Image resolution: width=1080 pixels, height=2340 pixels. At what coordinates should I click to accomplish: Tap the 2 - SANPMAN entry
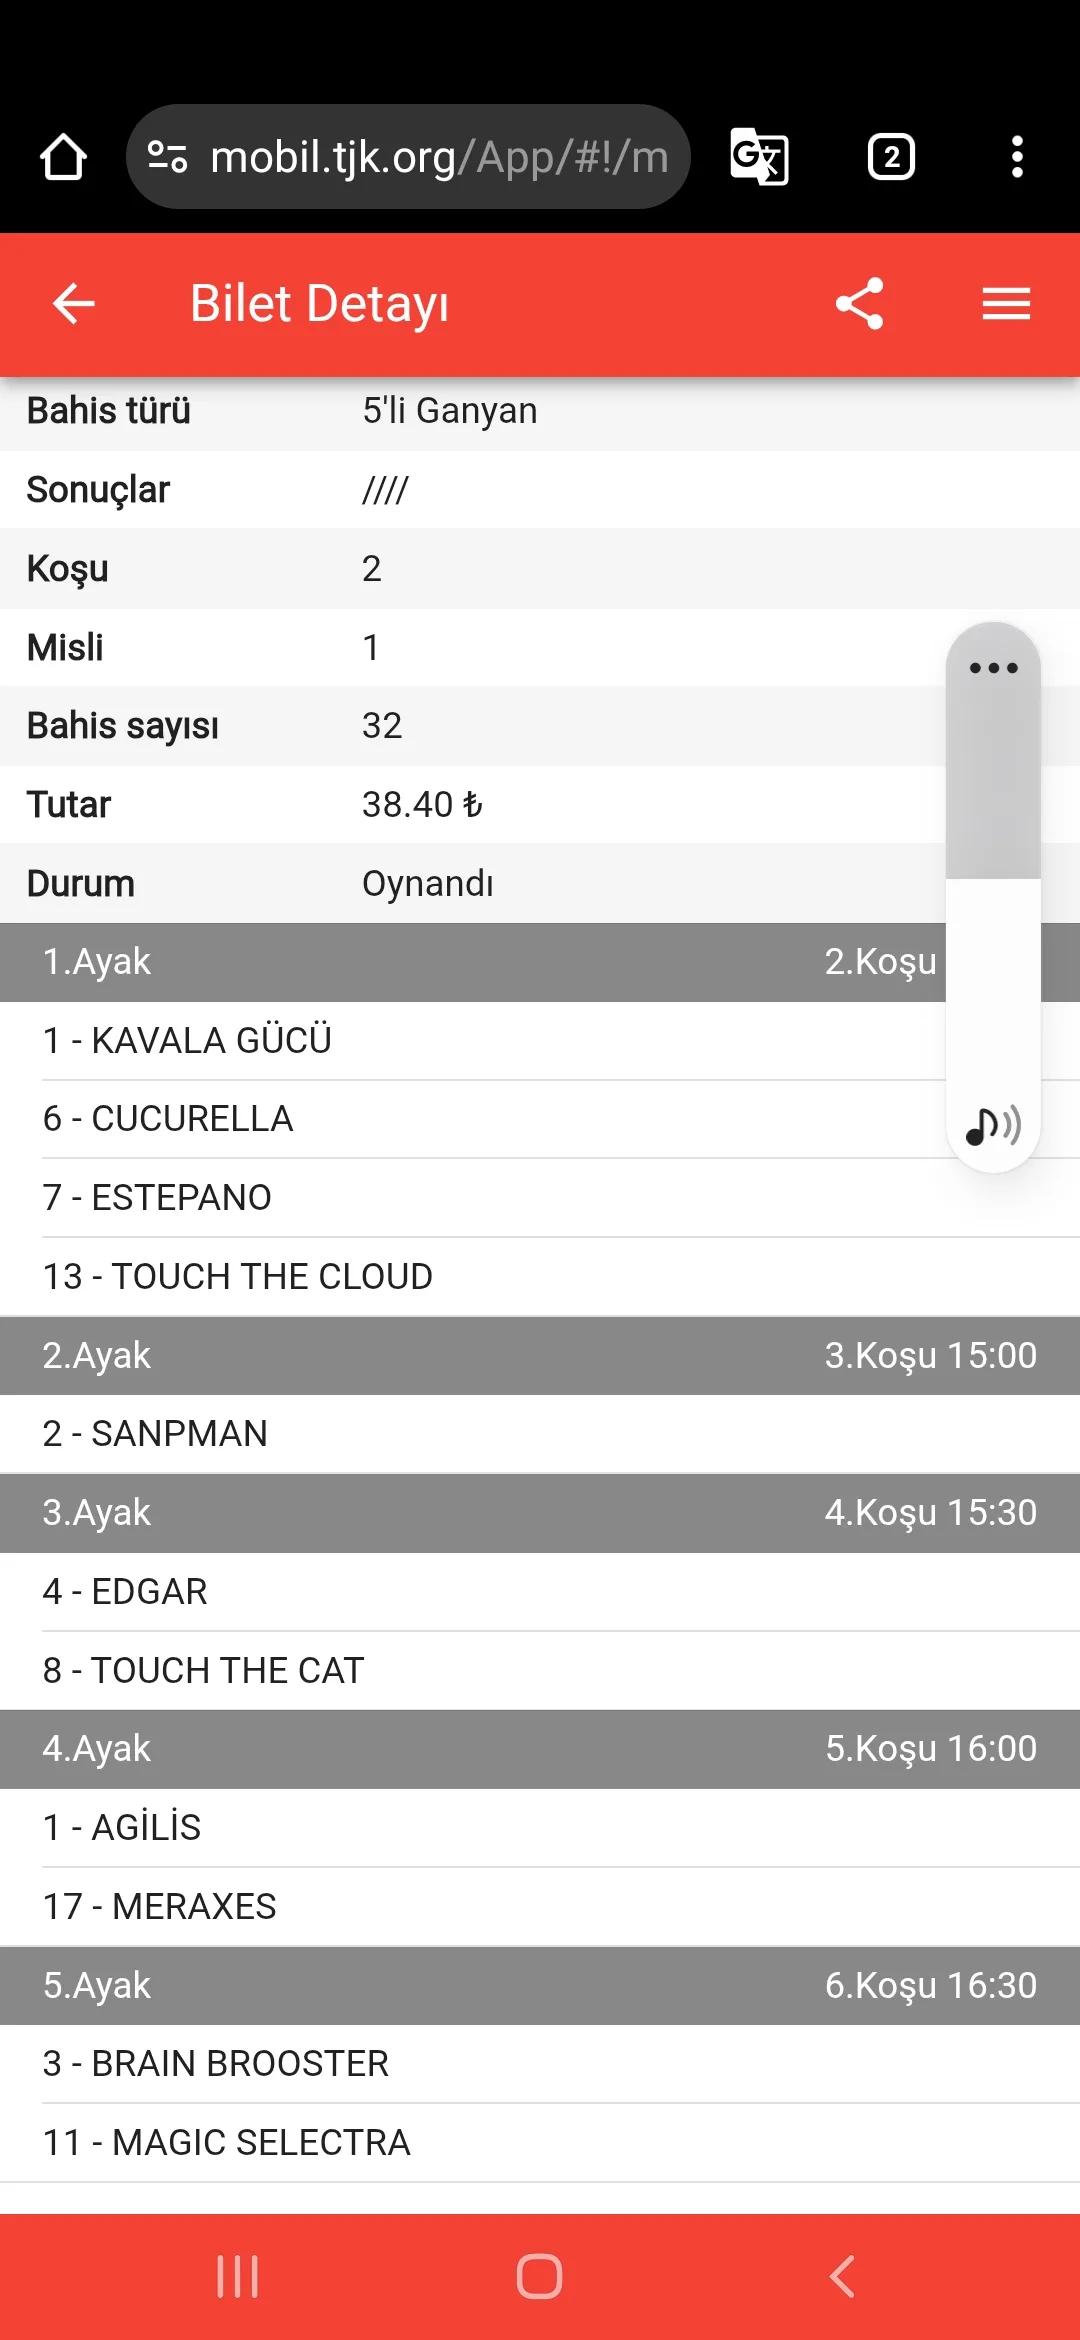click(x=156, y=1434)
